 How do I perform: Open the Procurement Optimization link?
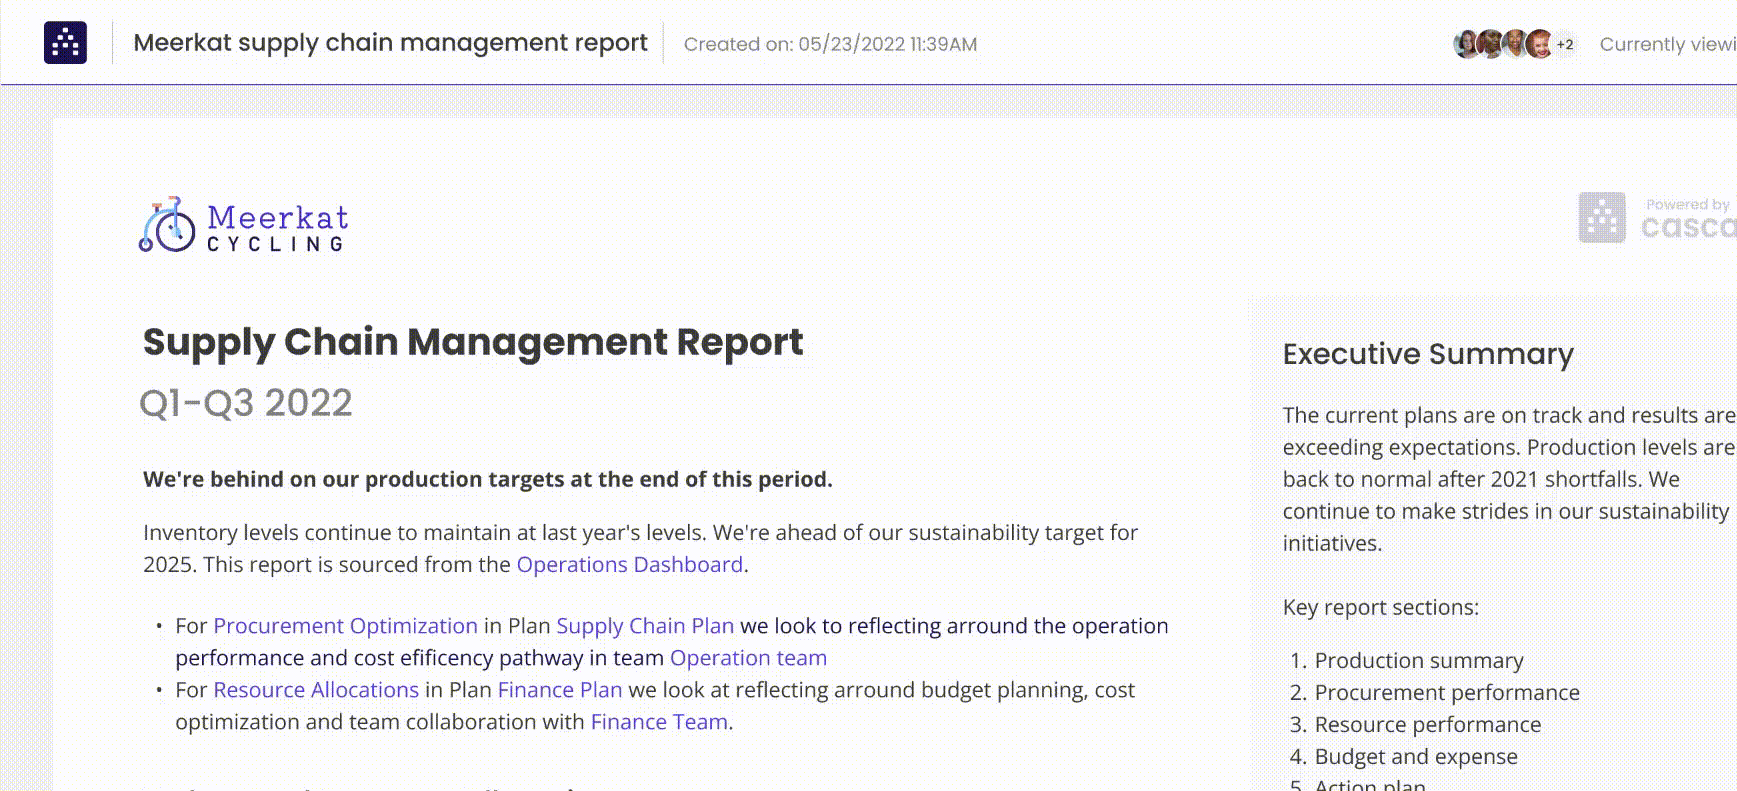click(345, 626)
